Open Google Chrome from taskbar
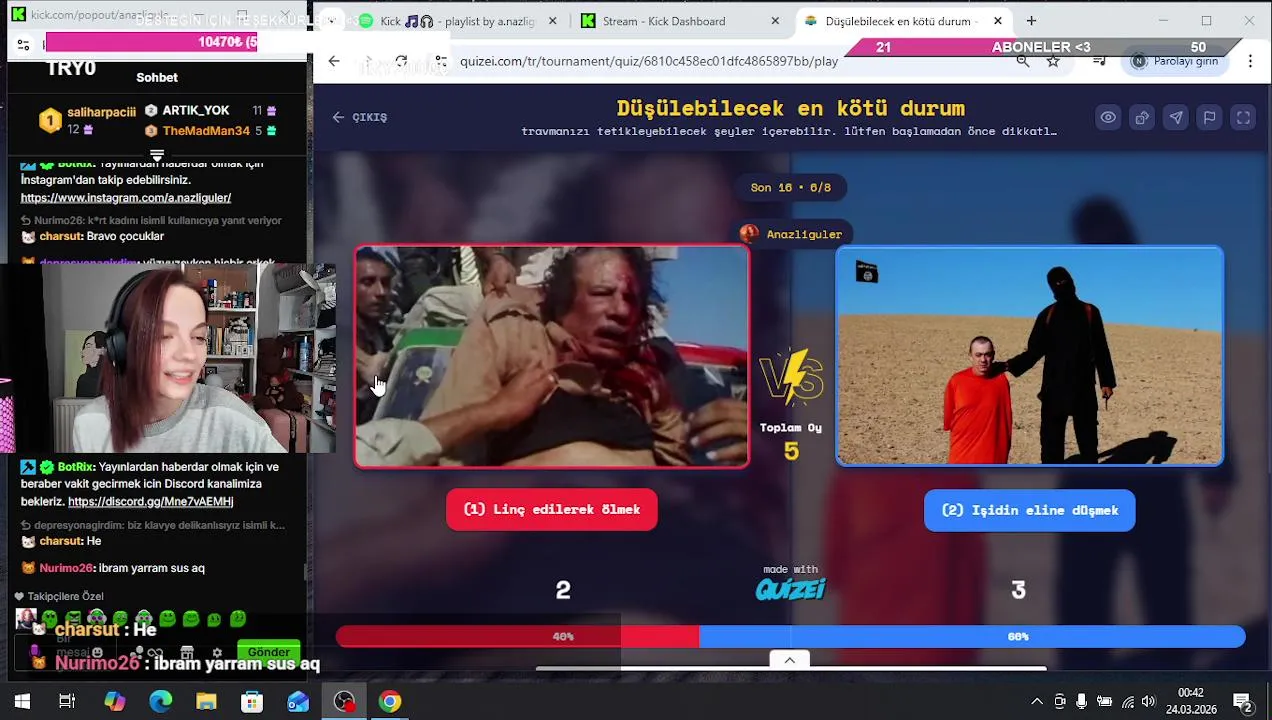The width and height of the screenshot is (1272, 720). [x=390, y=702]
